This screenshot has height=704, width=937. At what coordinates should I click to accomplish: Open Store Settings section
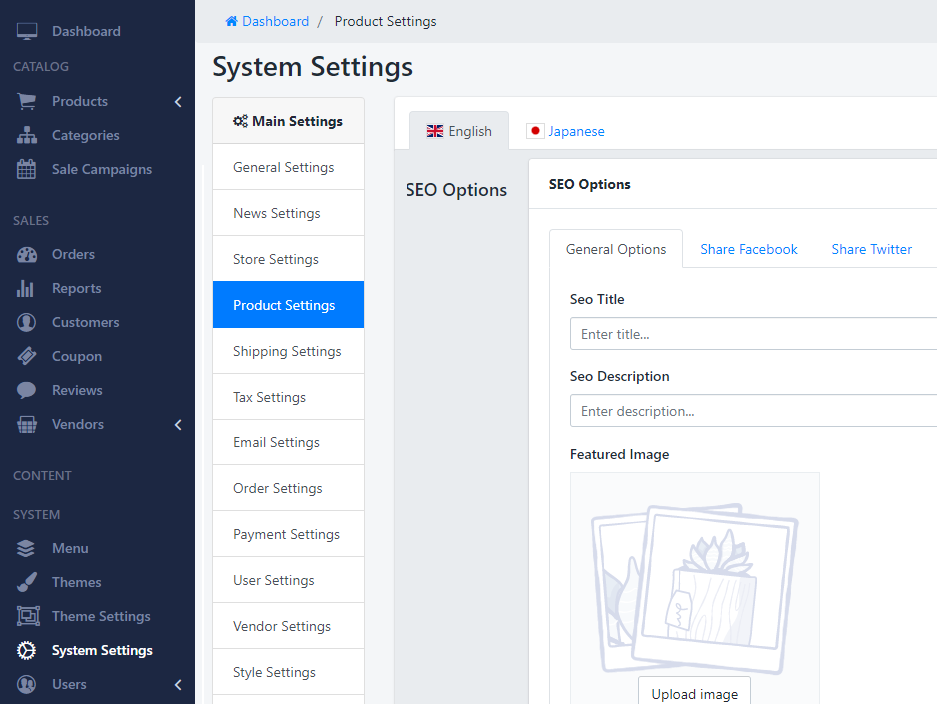point(289,259)
